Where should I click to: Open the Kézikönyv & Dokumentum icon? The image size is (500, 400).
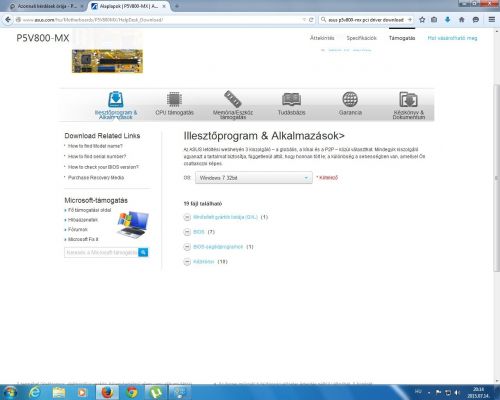pos(409,99)
